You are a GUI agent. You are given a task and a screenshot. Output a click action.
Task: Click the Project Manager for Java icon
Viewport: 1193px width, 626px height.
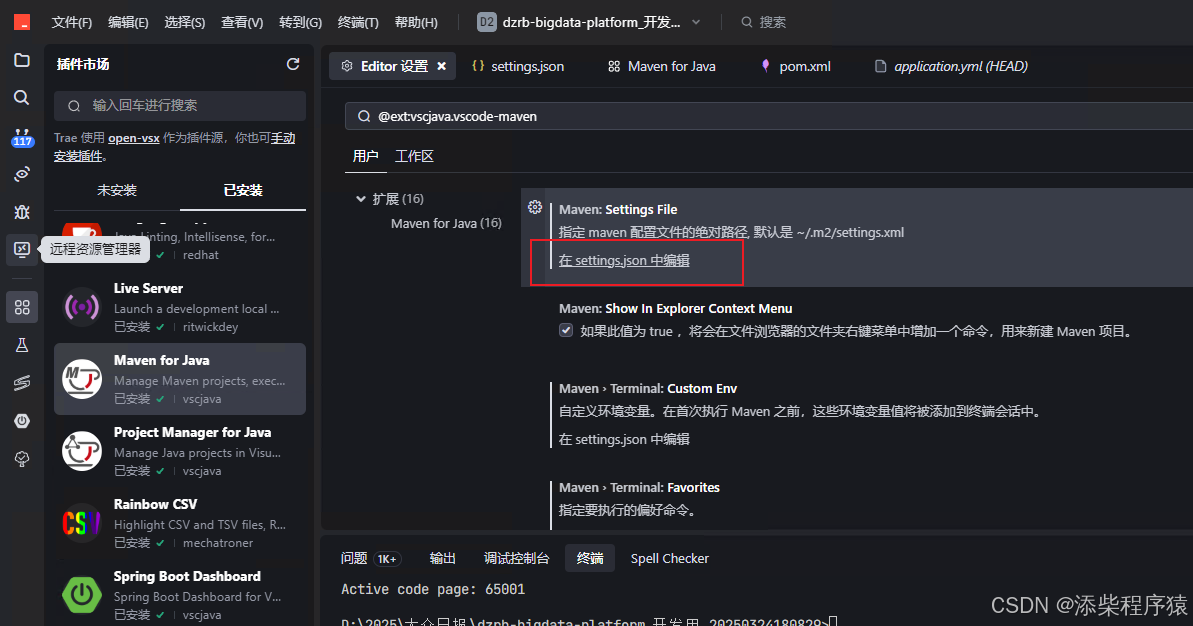pyautogui.click(x=81, y=451)
